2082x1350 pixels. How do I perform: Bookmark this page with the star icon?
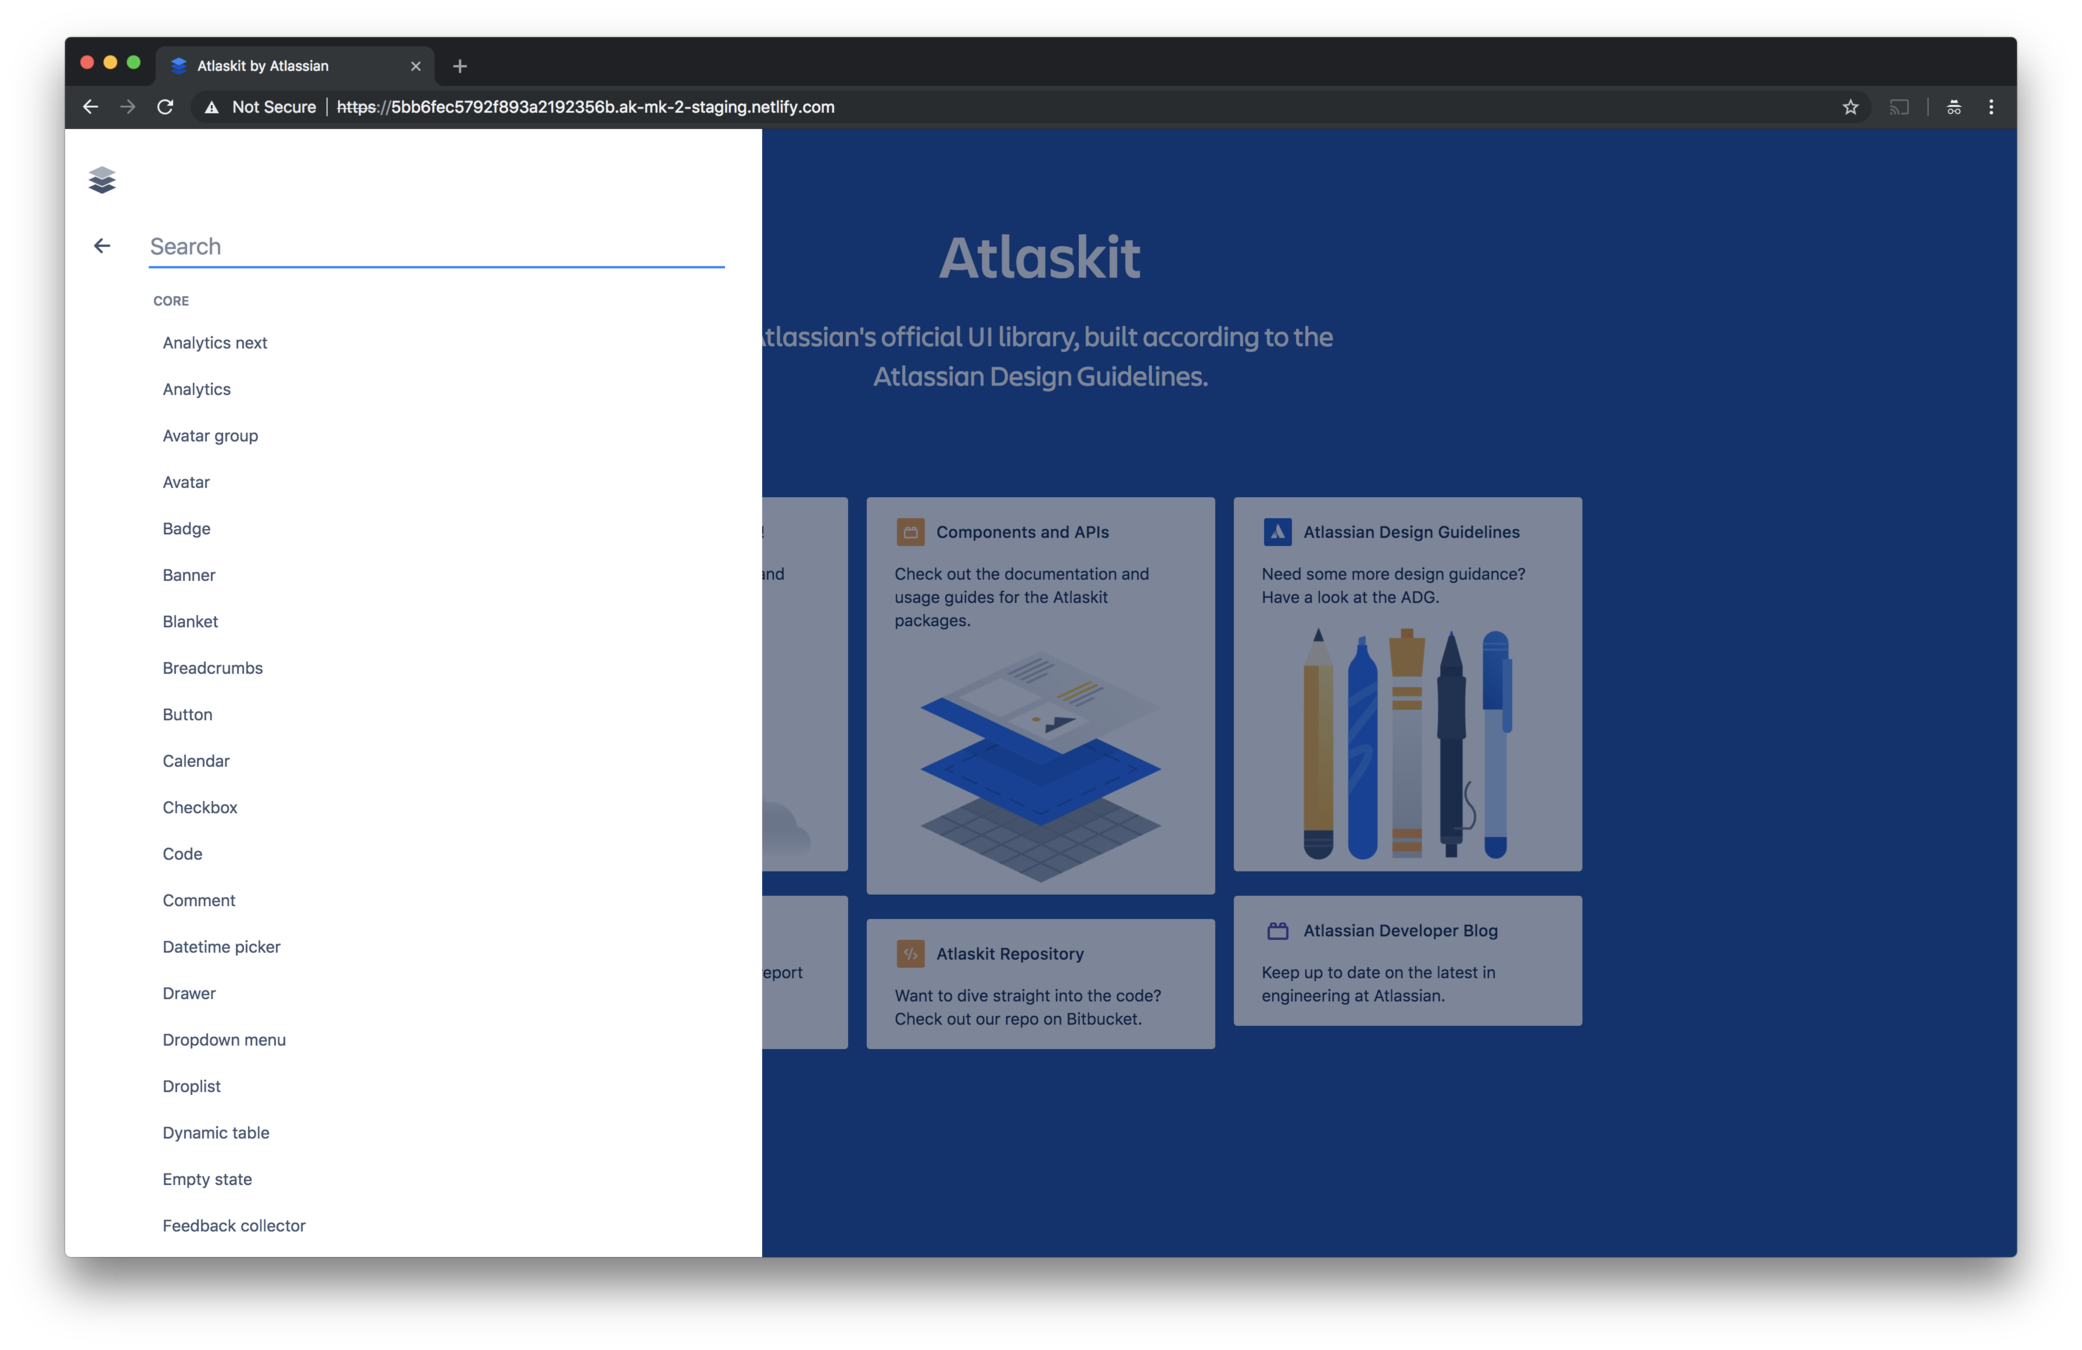1850,107
